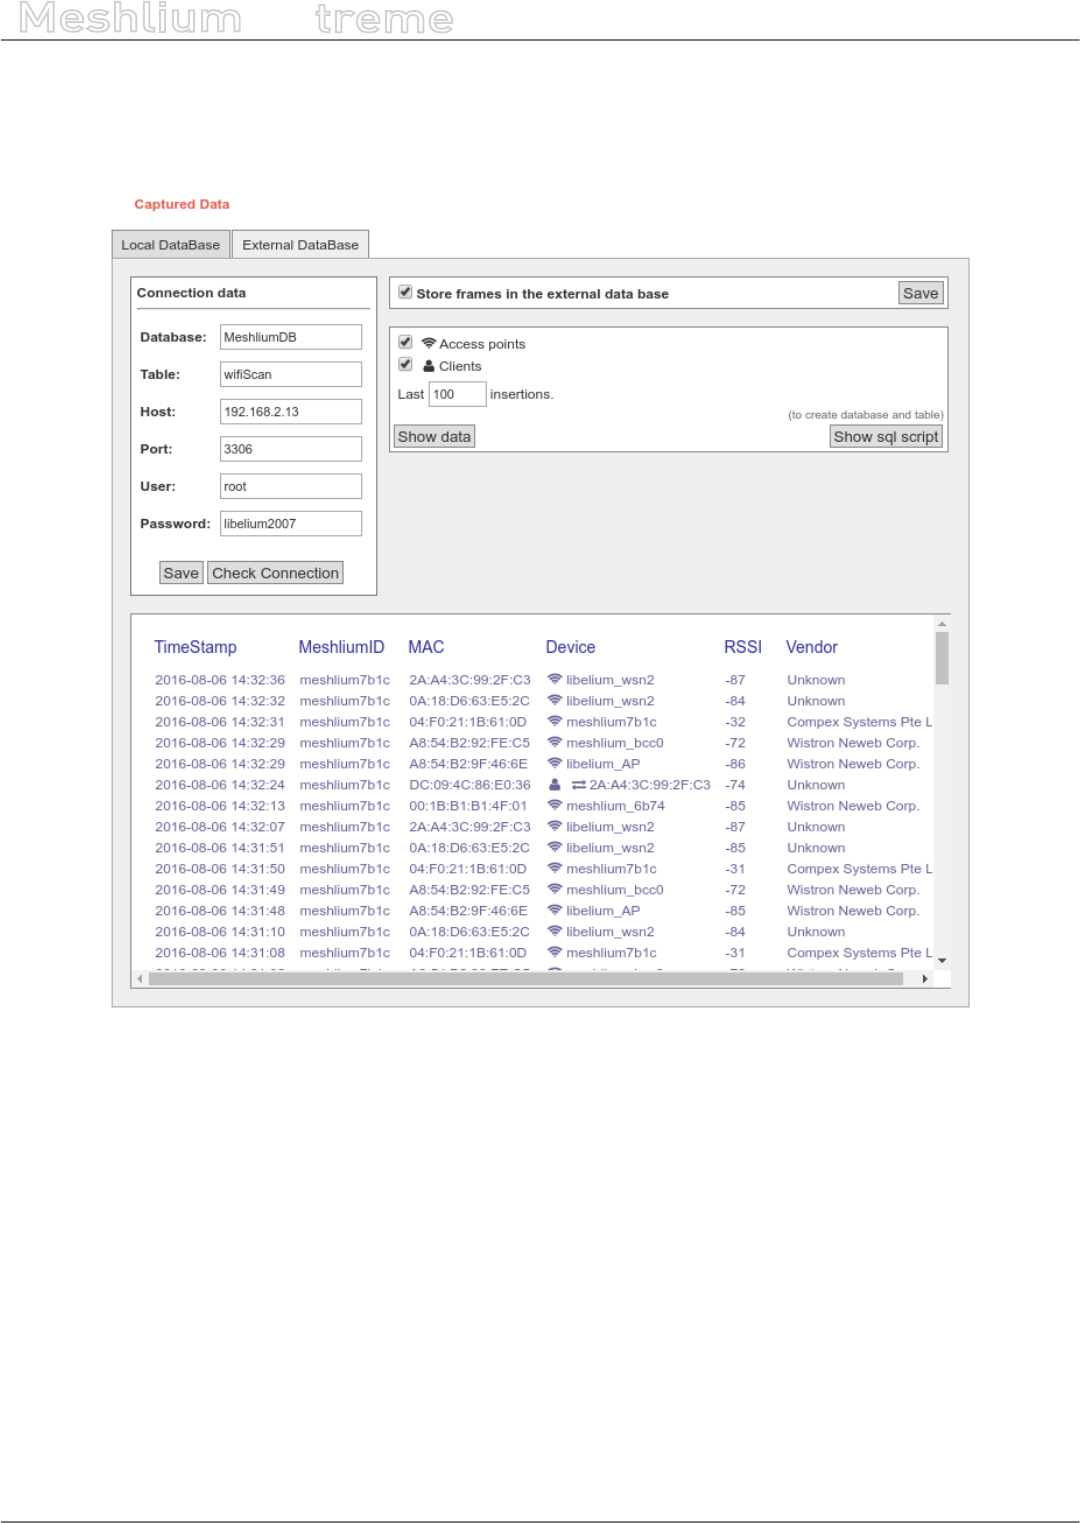1080x1523 pixels.
Task: Click wifi icon in 14:31:08 row
Action: pos(554,952)
